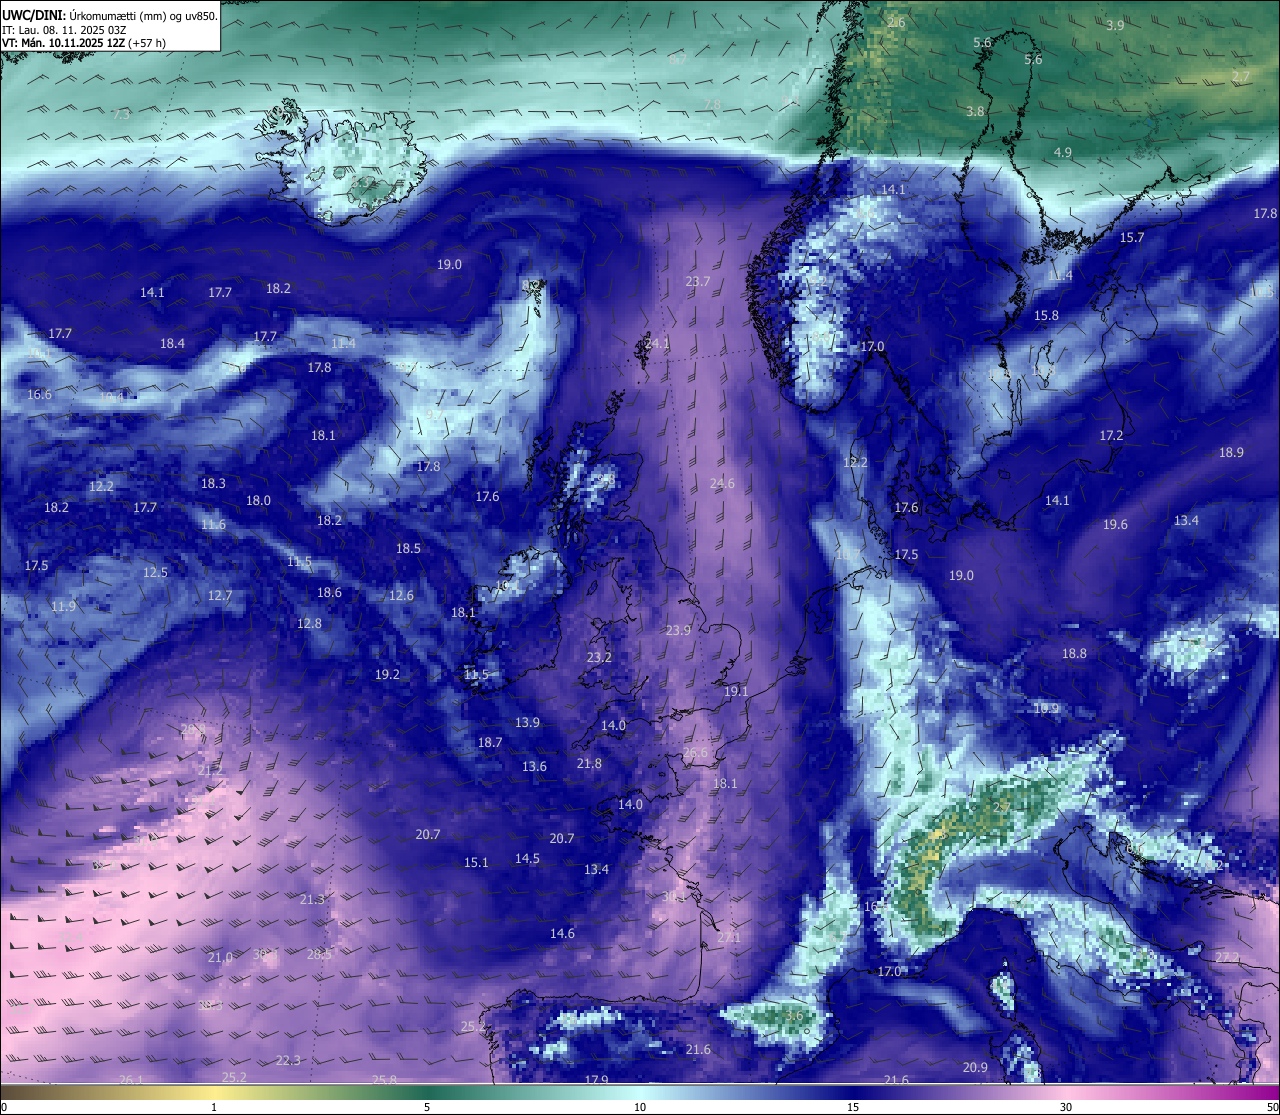
Task: Click the map value 24.6
Action: pos(722,483)
